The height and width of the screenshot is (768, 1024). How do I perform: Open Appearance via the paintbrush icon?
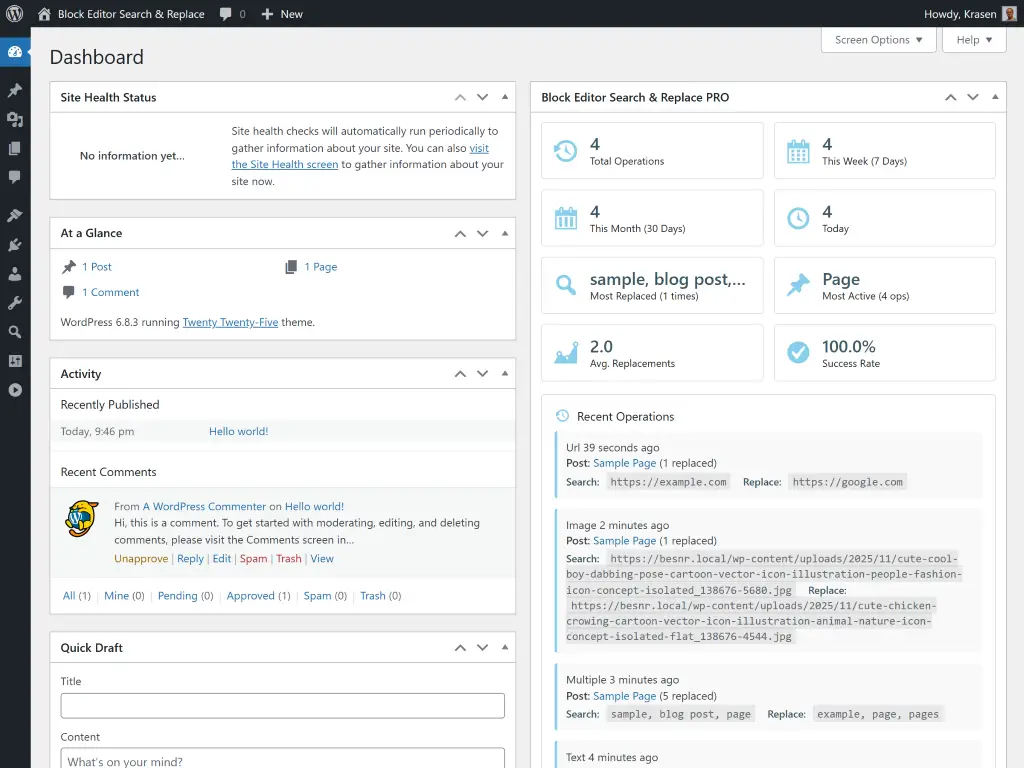[14, 214]
